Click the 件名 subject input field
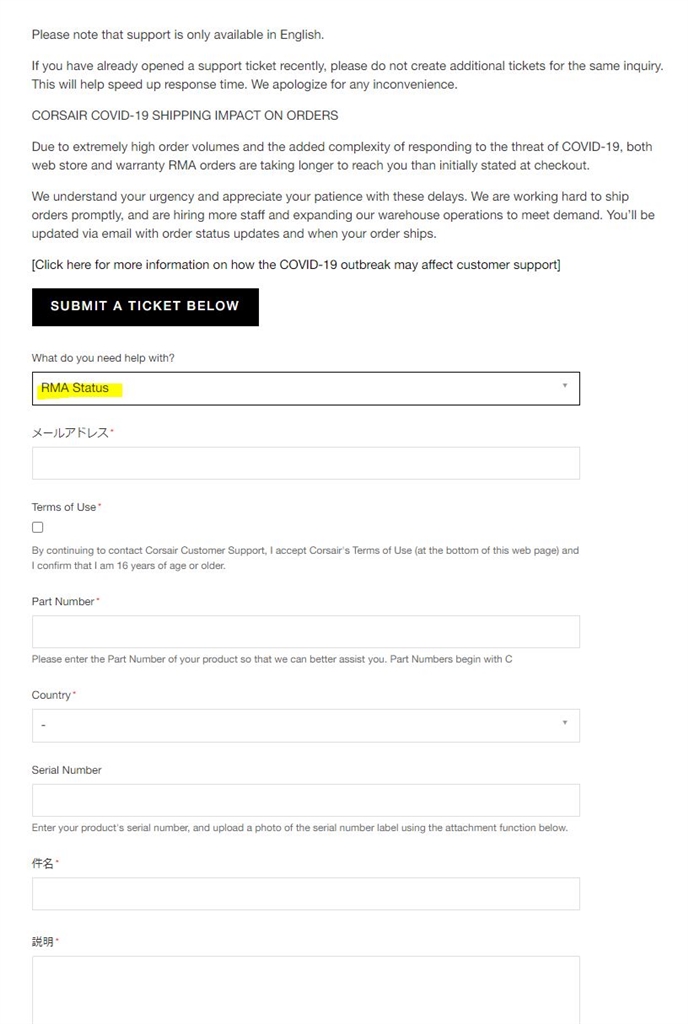Screen dimensions: 688x1024 click(x=305, y=894)
